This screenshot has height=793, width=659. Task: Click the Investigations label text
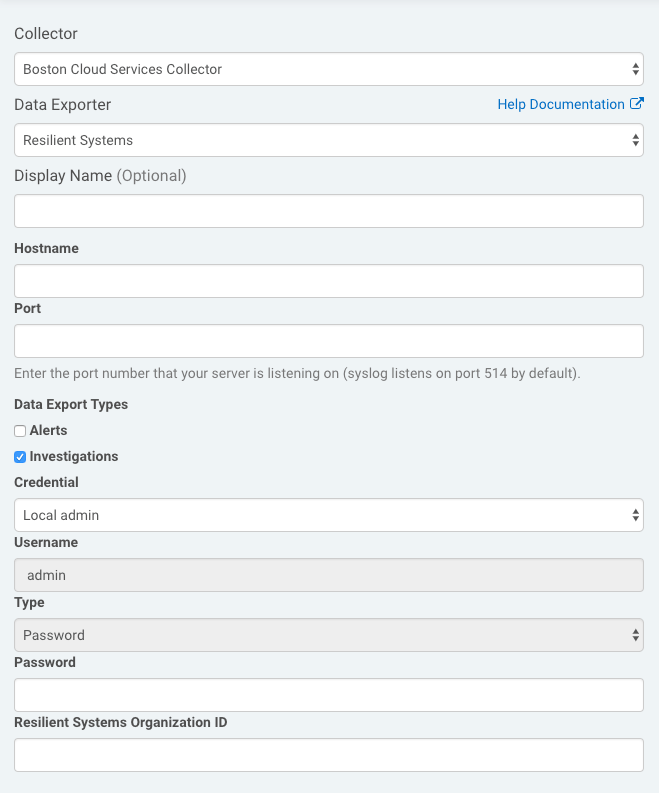point(74,456)
